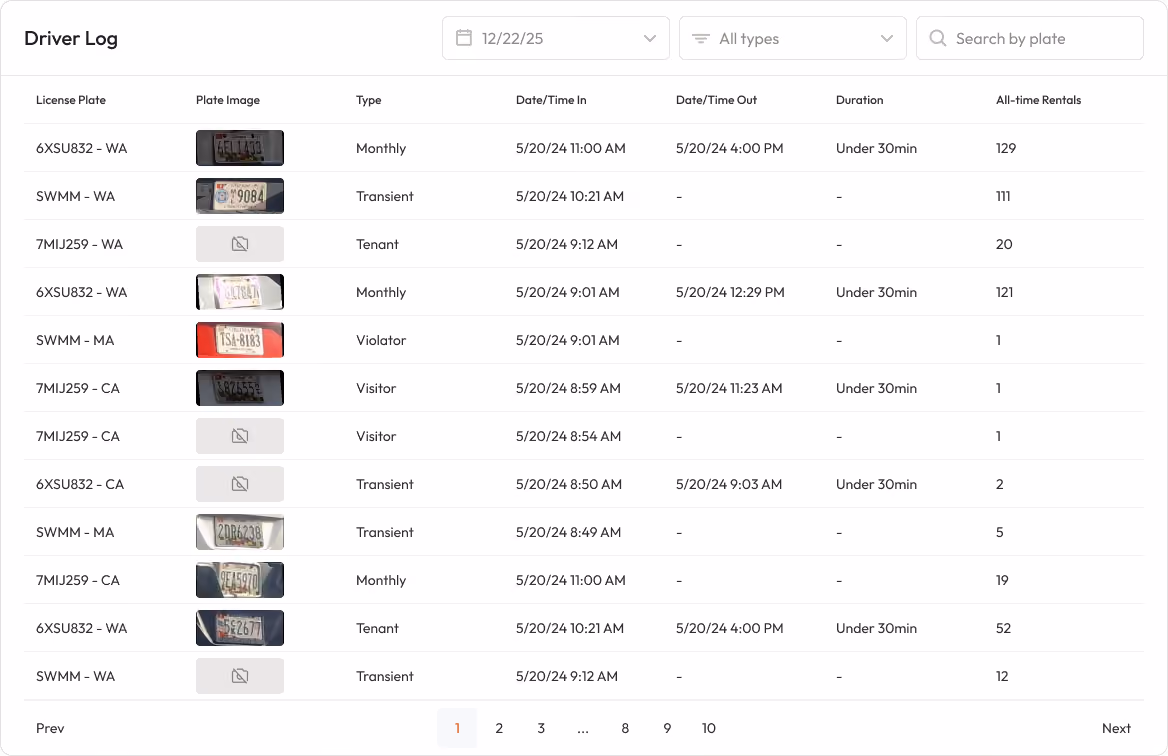This screenshot has width=1168, height=756.
Task: Click the 5/20/24 9:03 AM time out
Action: tap(729, 484)
